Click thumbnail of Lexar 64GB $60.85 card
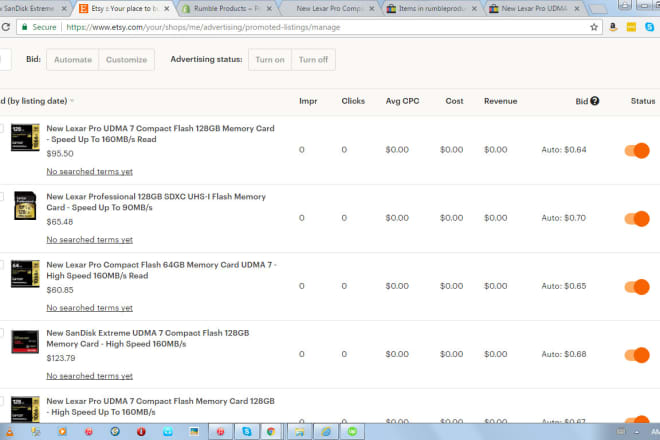660x440 pixels. point(25,274)
